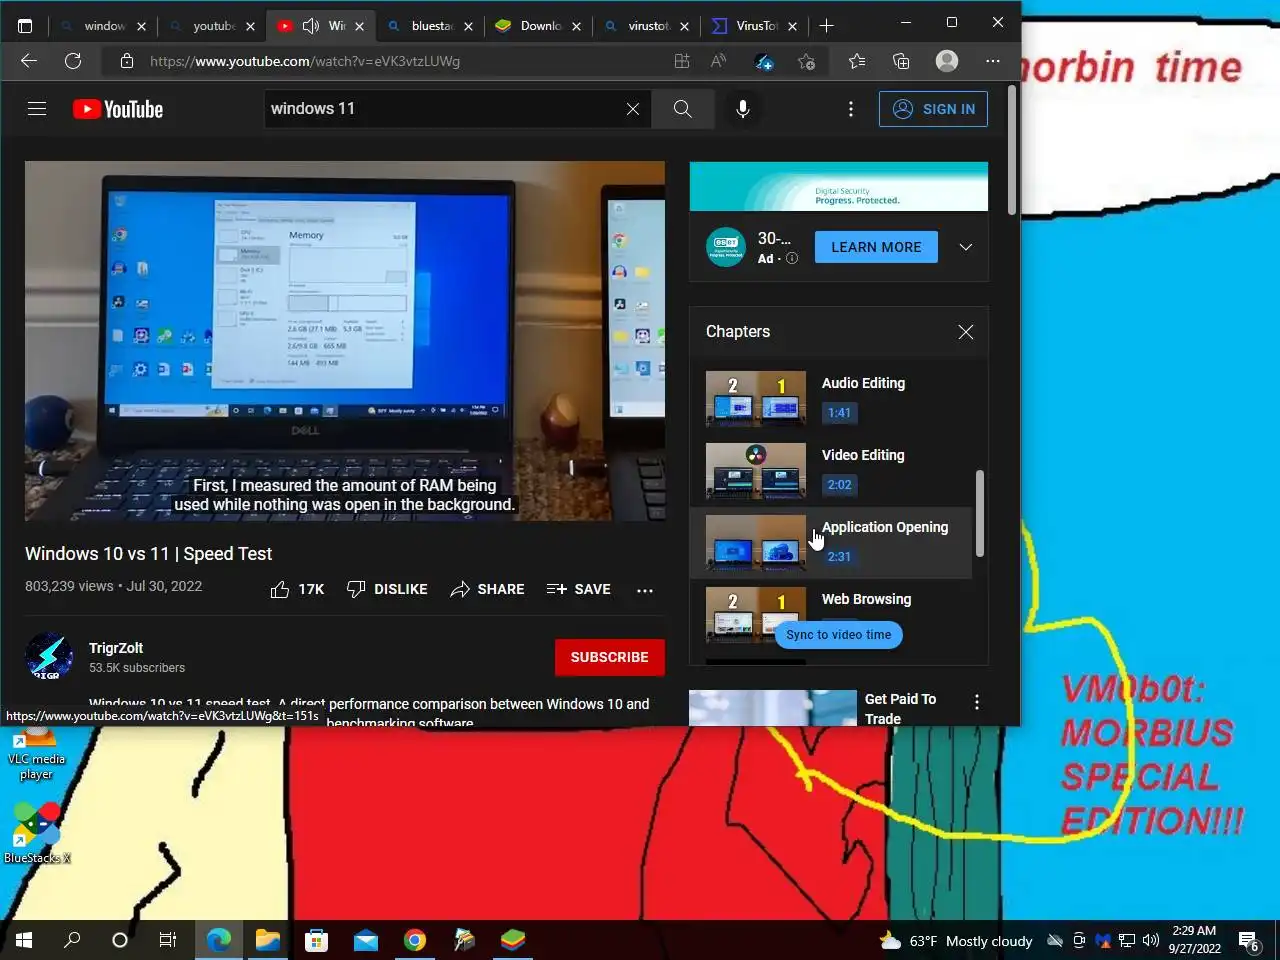Screen dimensions: 1280x960
Task: Open 'Get Paid To Trade' video options menu
Action: [x=977, y=703]
